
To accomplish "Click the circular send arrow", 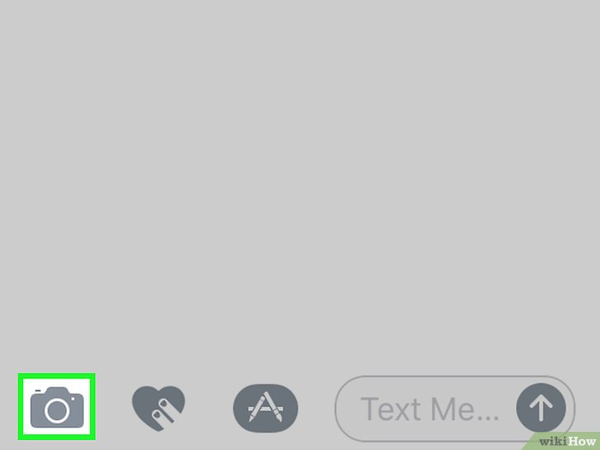I will click(x=541, y=408).
